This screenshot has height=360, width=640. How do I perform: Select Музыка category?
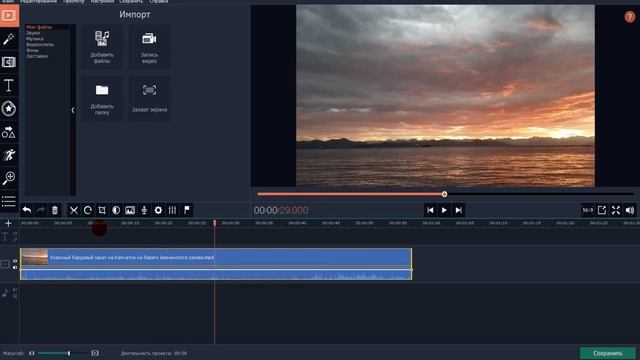pos(35,39)
